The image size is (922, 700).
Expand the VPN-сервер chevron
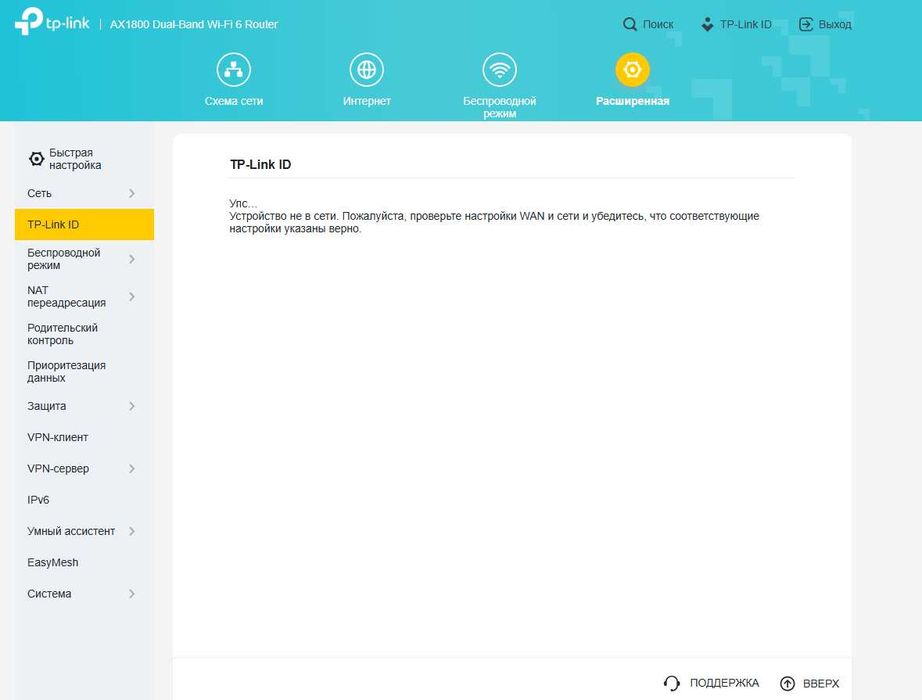coord(132,469)
